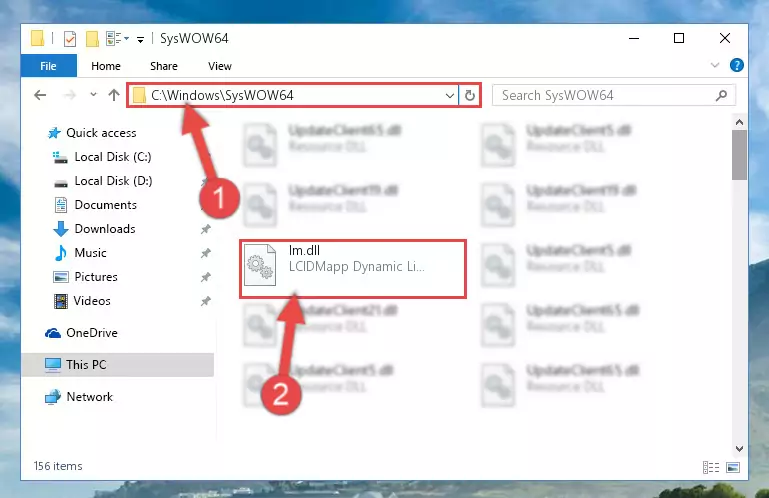Select Network in navigation pane
Viewport: 769px width, 498px height.
[89, 397]
